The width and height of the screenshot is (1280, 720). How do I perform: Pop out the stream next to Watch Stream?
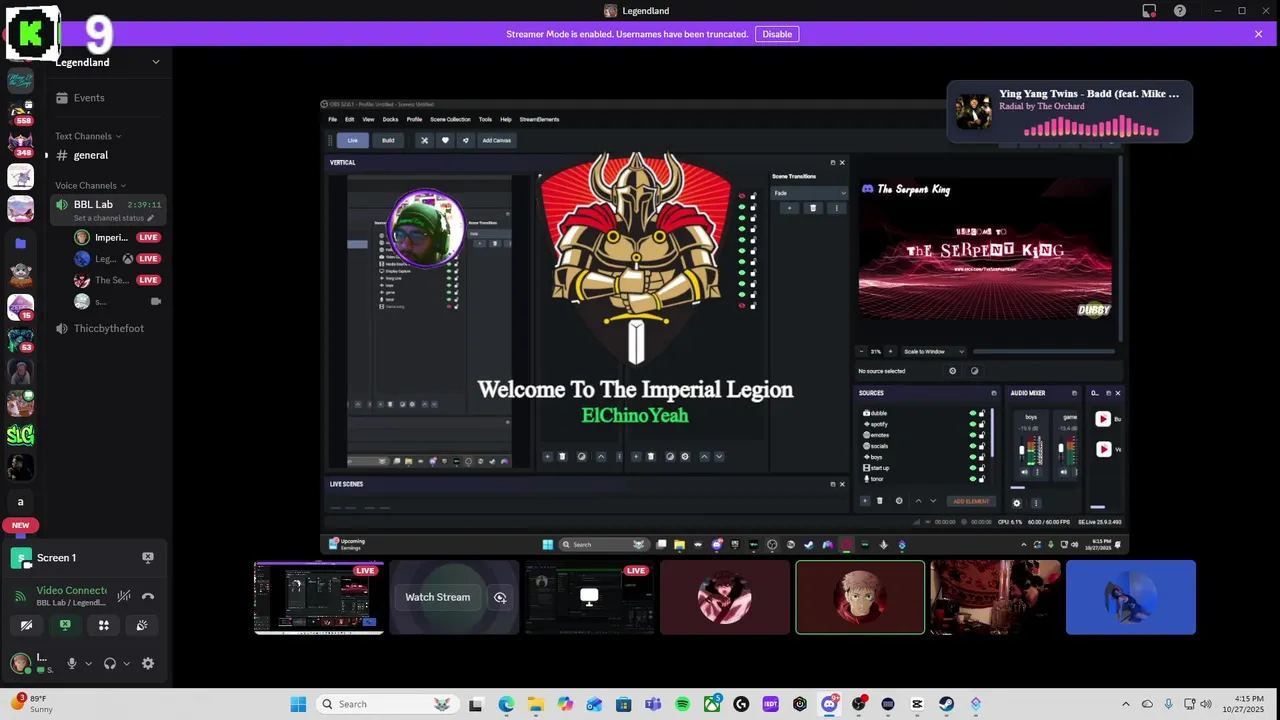point(500,597)
